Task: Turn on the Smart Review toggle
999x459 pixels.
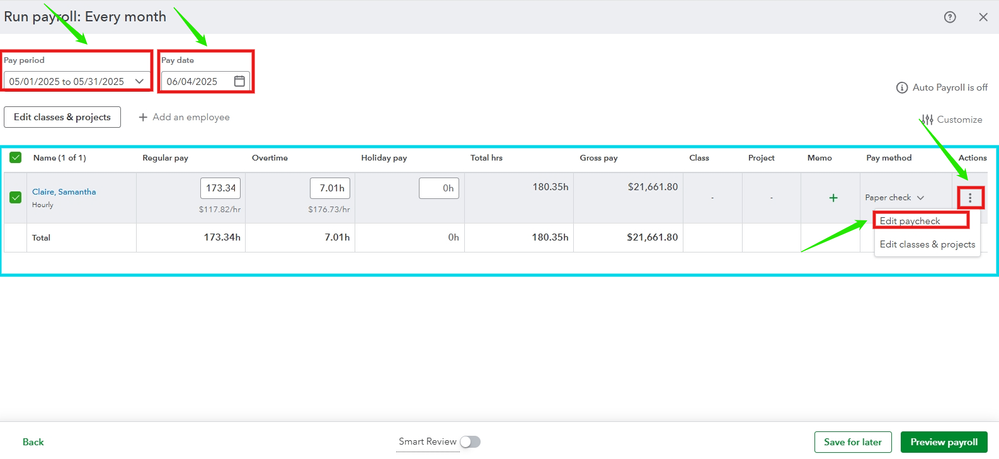Action: pyautogui.click(x=471, y=442)
